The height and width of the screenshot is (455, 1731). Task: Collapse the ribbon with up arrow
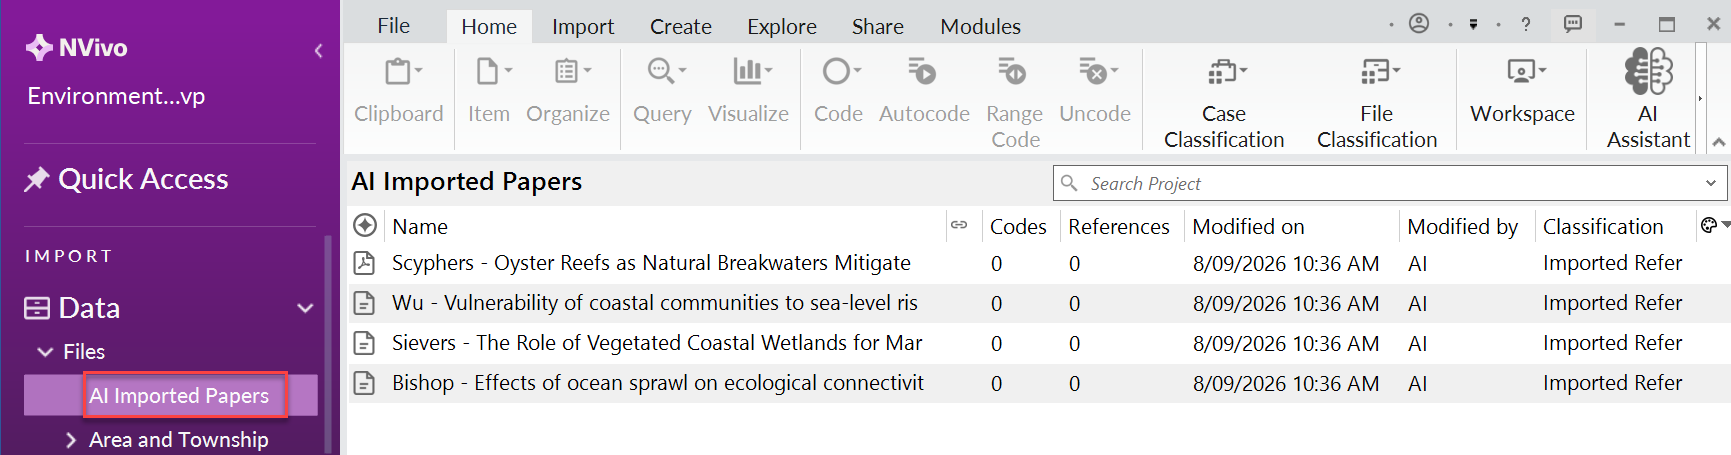[1719, 142]
